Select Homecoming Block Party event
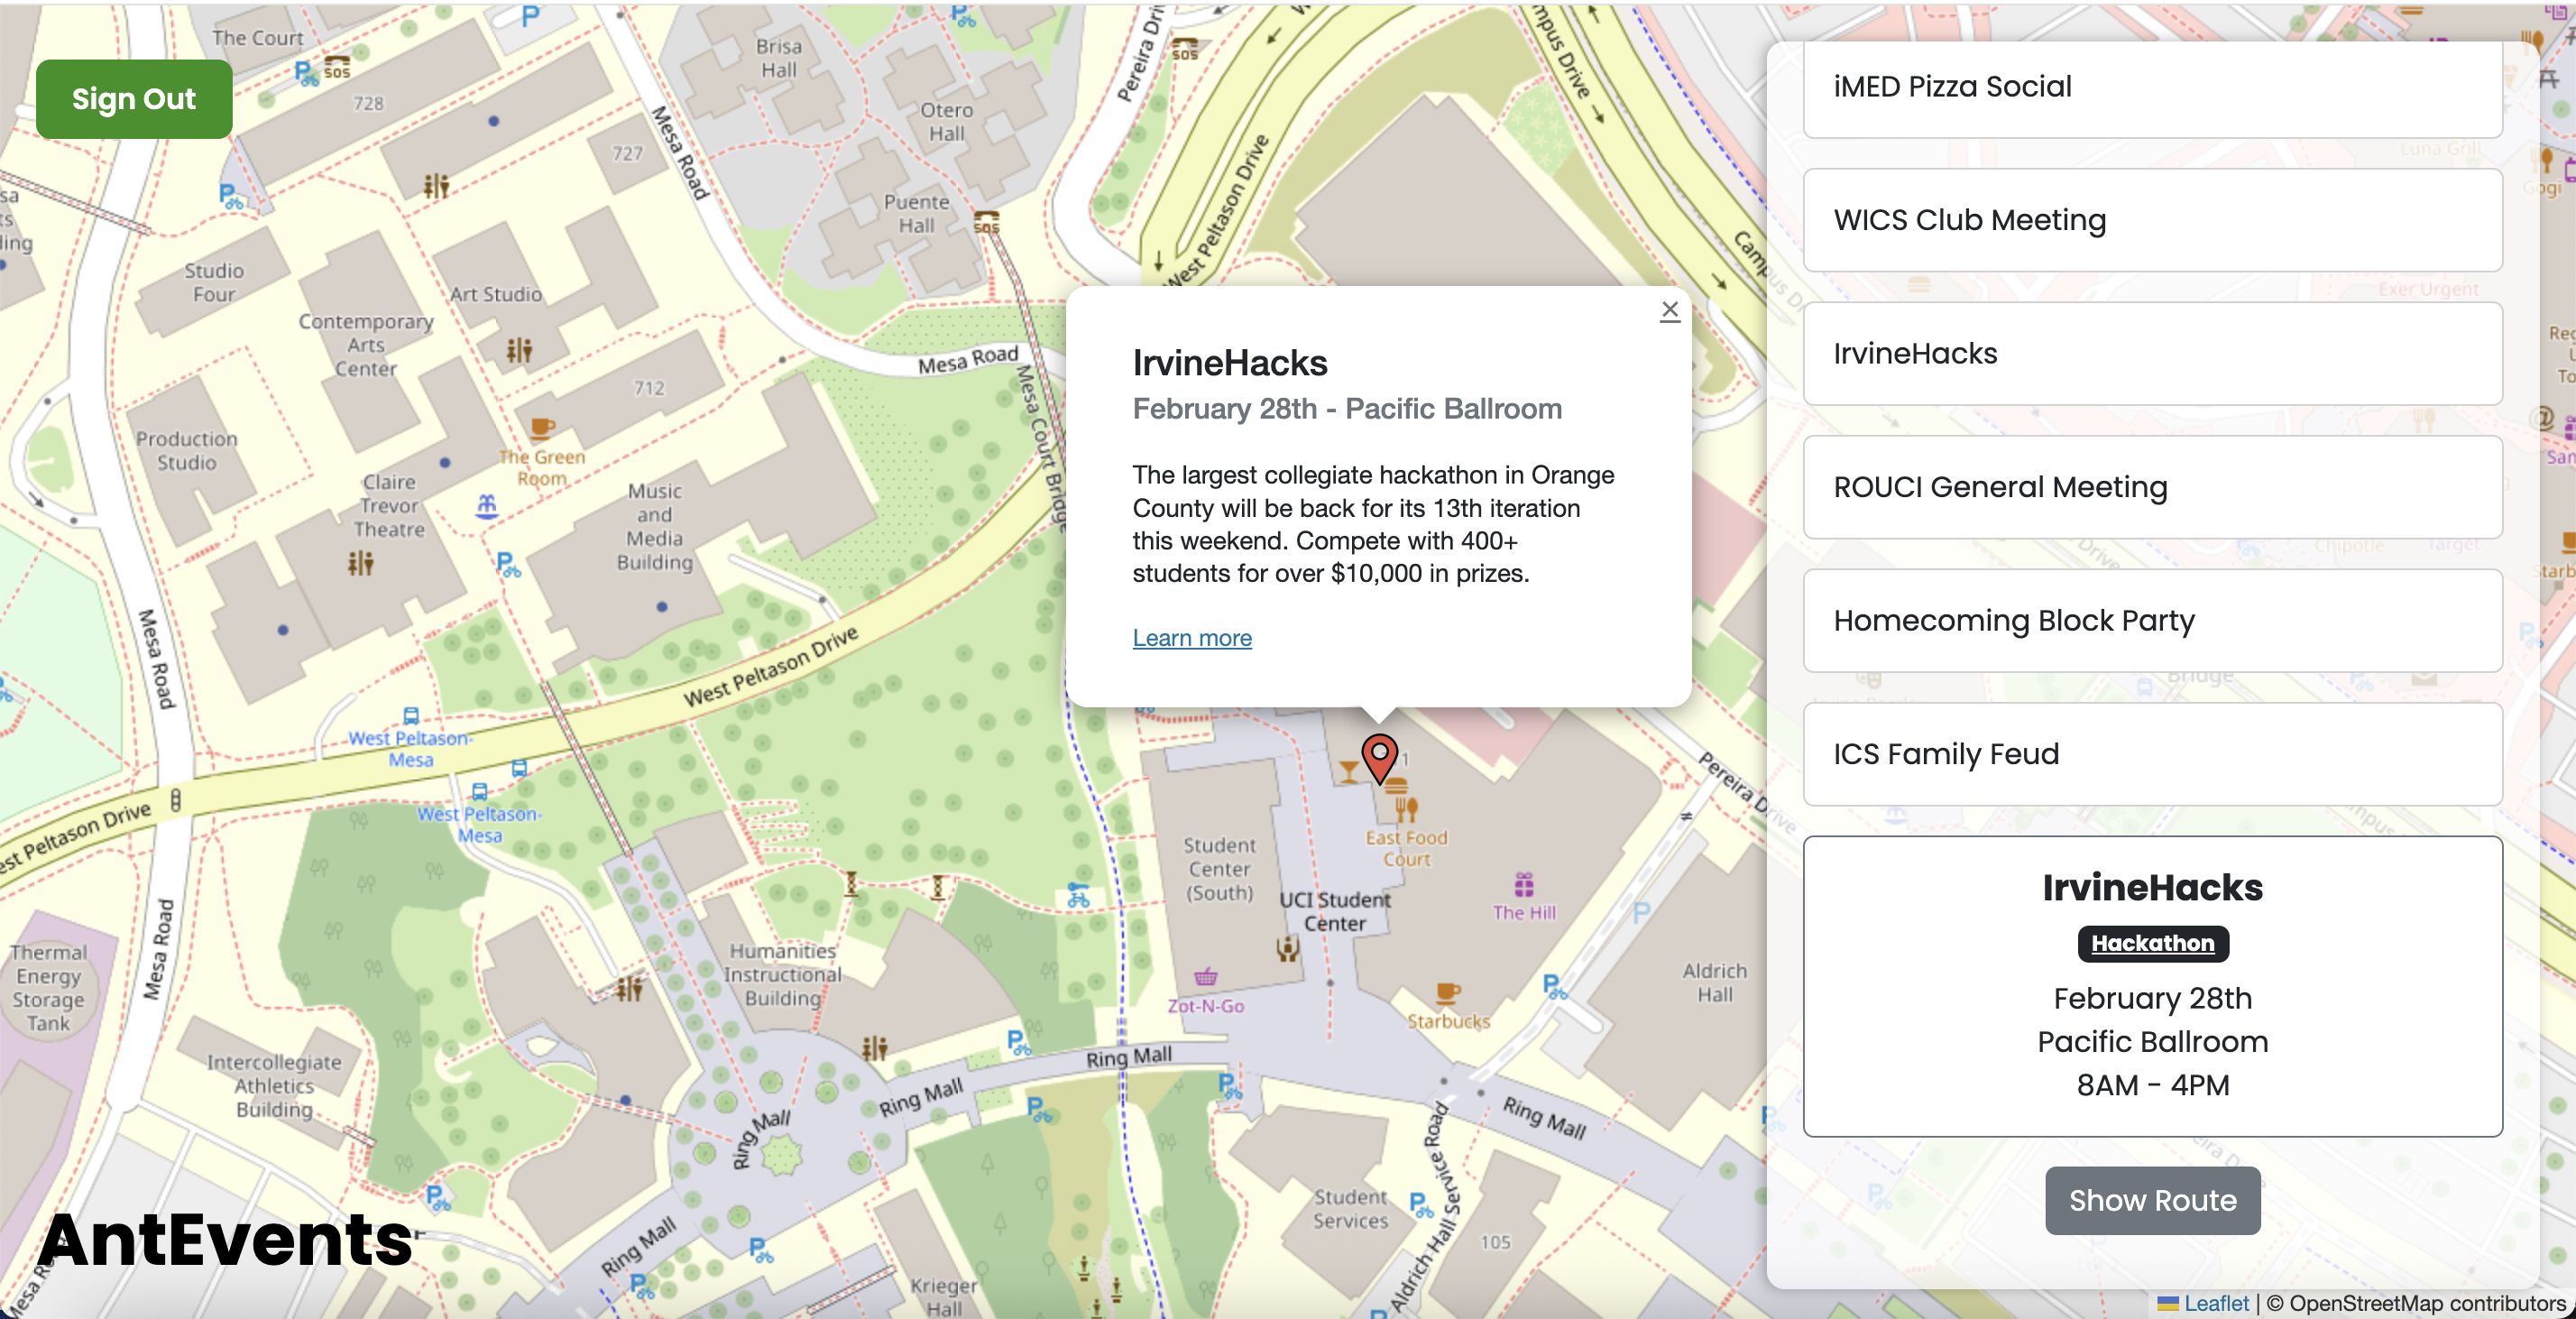2576x1319 pixels. 2151,620
